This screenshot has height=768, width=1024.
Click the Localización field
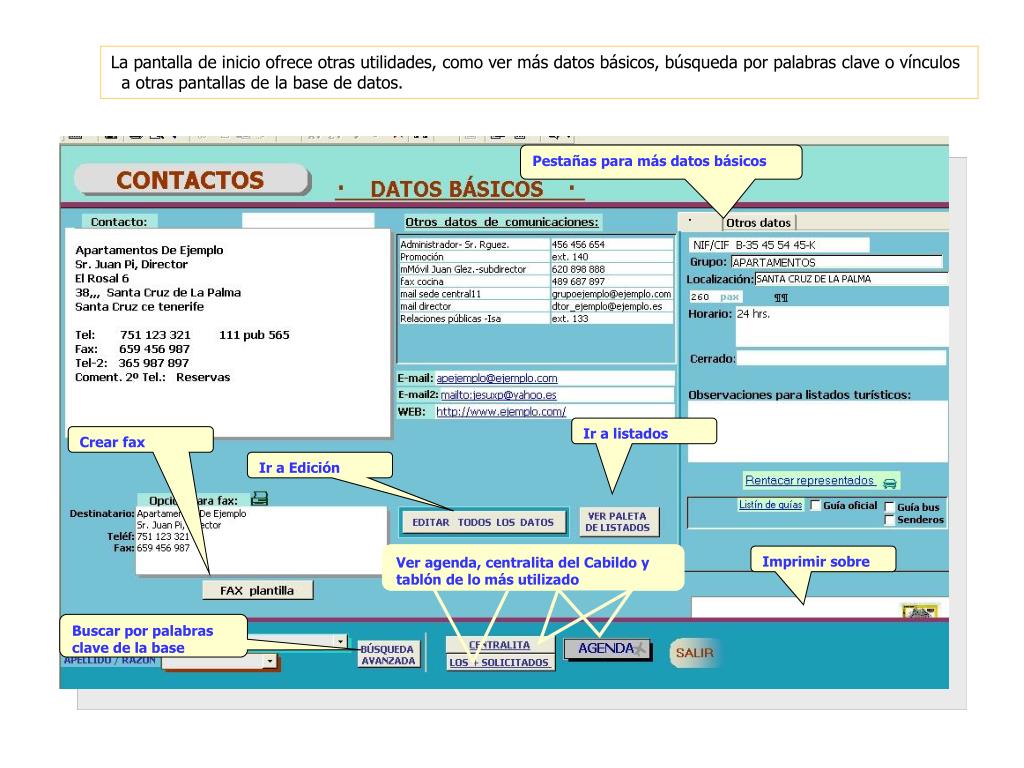[x=851, y=279]
